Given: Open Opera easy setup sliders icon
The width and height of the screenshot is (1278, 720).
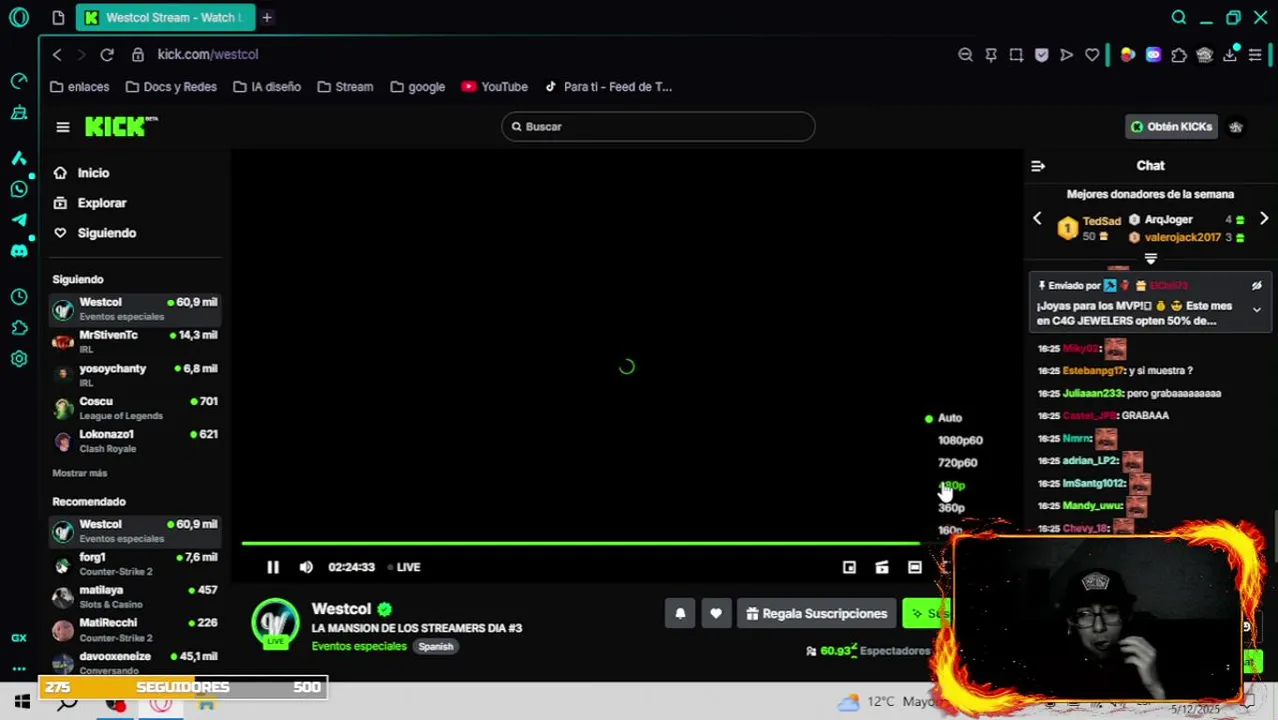Looking at the screenshot, I should (x=1255, y=55).
